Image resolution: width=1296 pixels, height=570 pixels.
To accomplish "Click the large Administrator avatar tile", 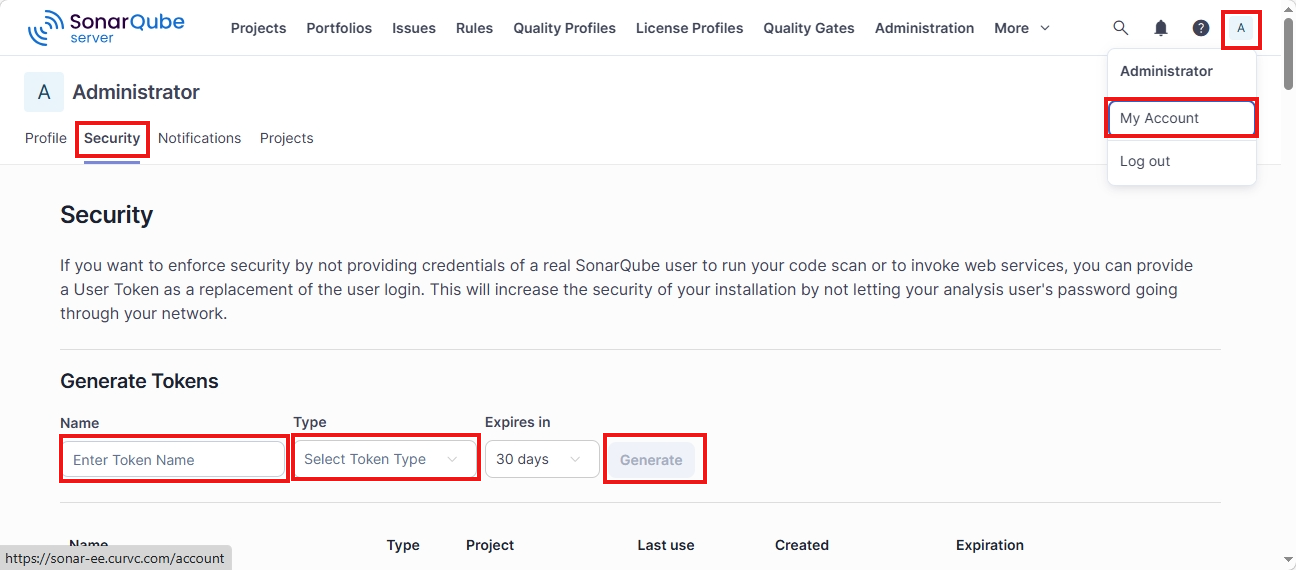I will [x=44, y=92].
